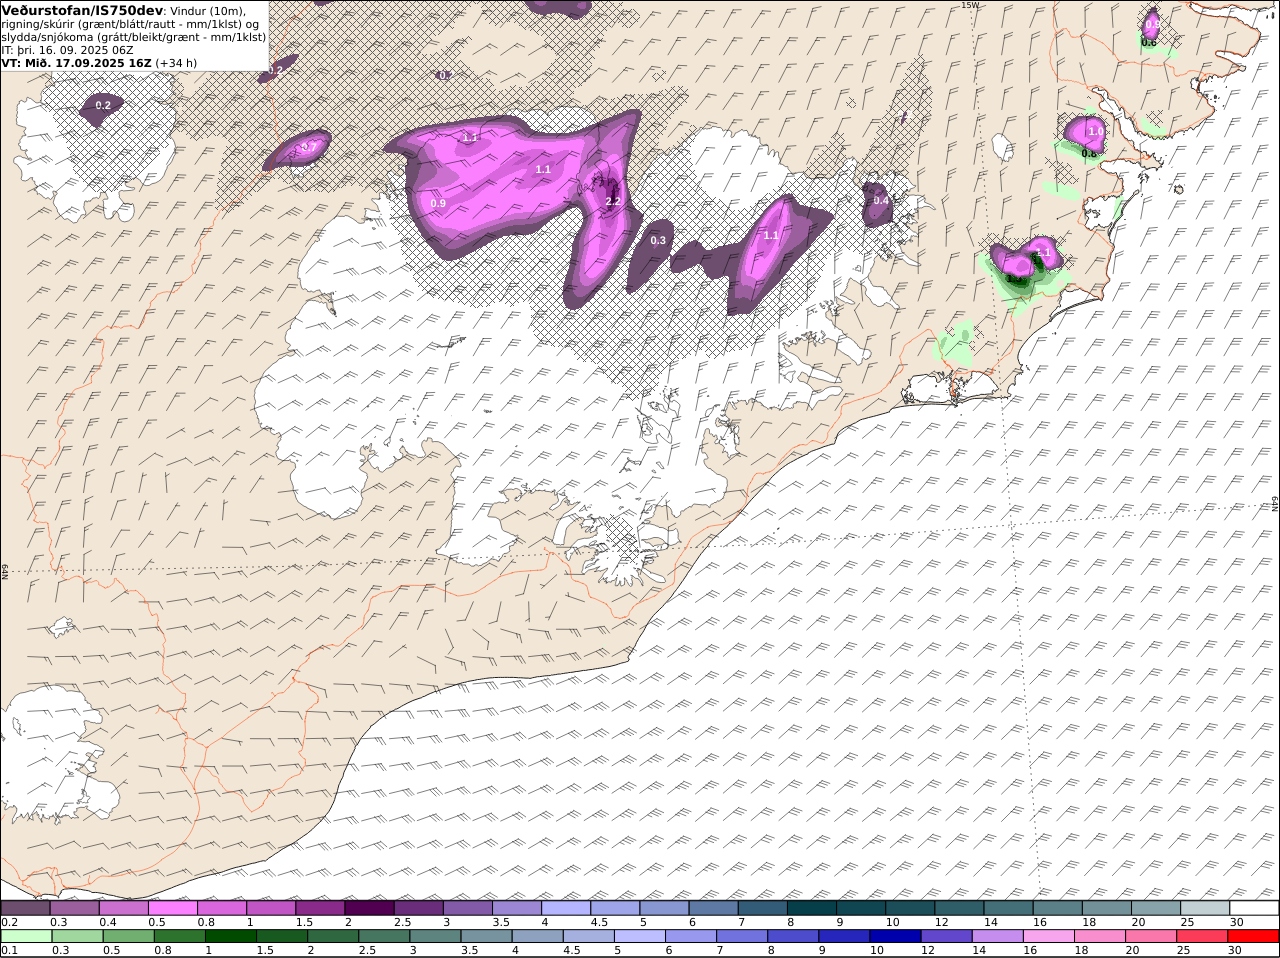The height and width of the screenshot is (958, 1280).
Task: Click the 0.6 value near the top right
Action: click(x=1149, y=42)
